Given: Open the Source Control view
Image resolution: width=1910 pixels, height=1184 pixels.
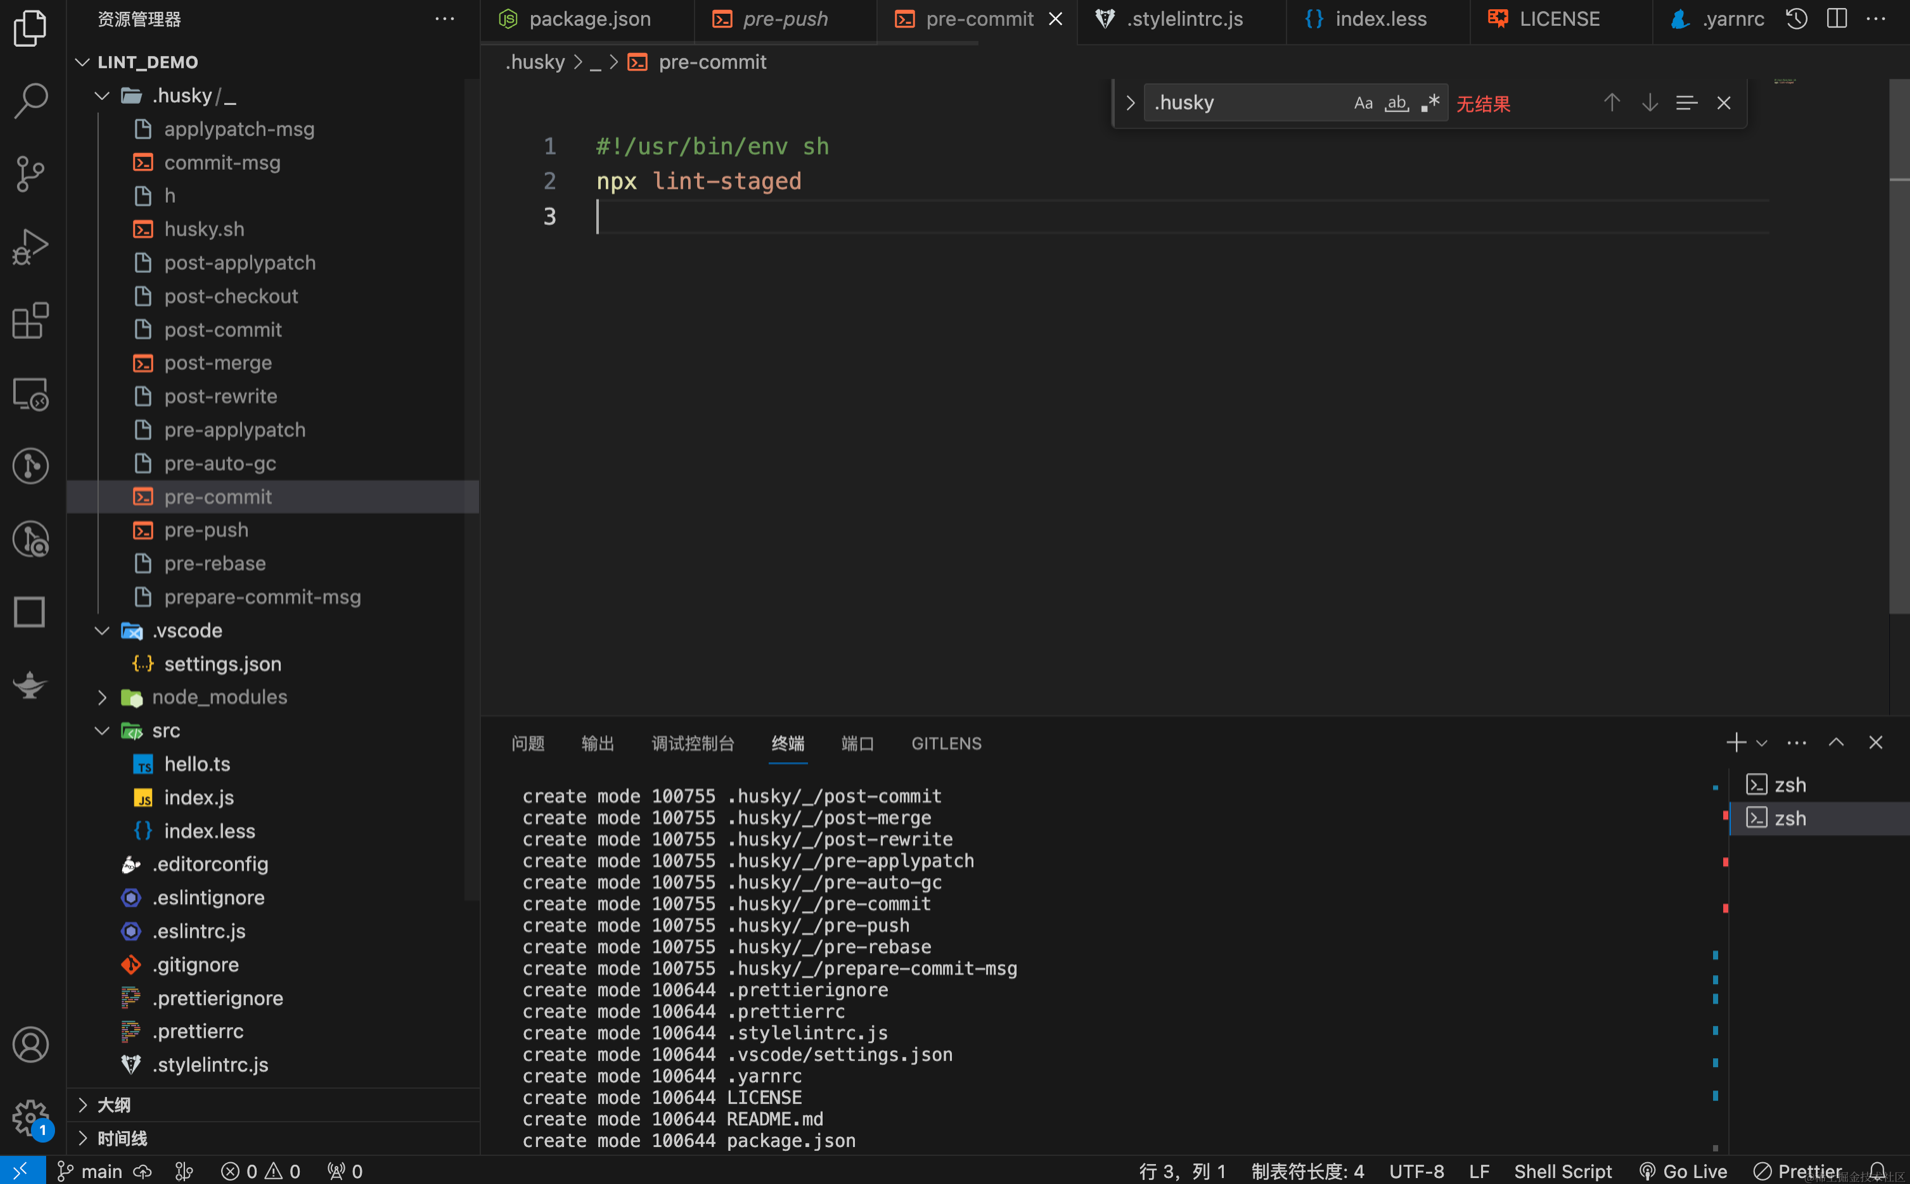Looking at the screenshot, I should (30, 174).
